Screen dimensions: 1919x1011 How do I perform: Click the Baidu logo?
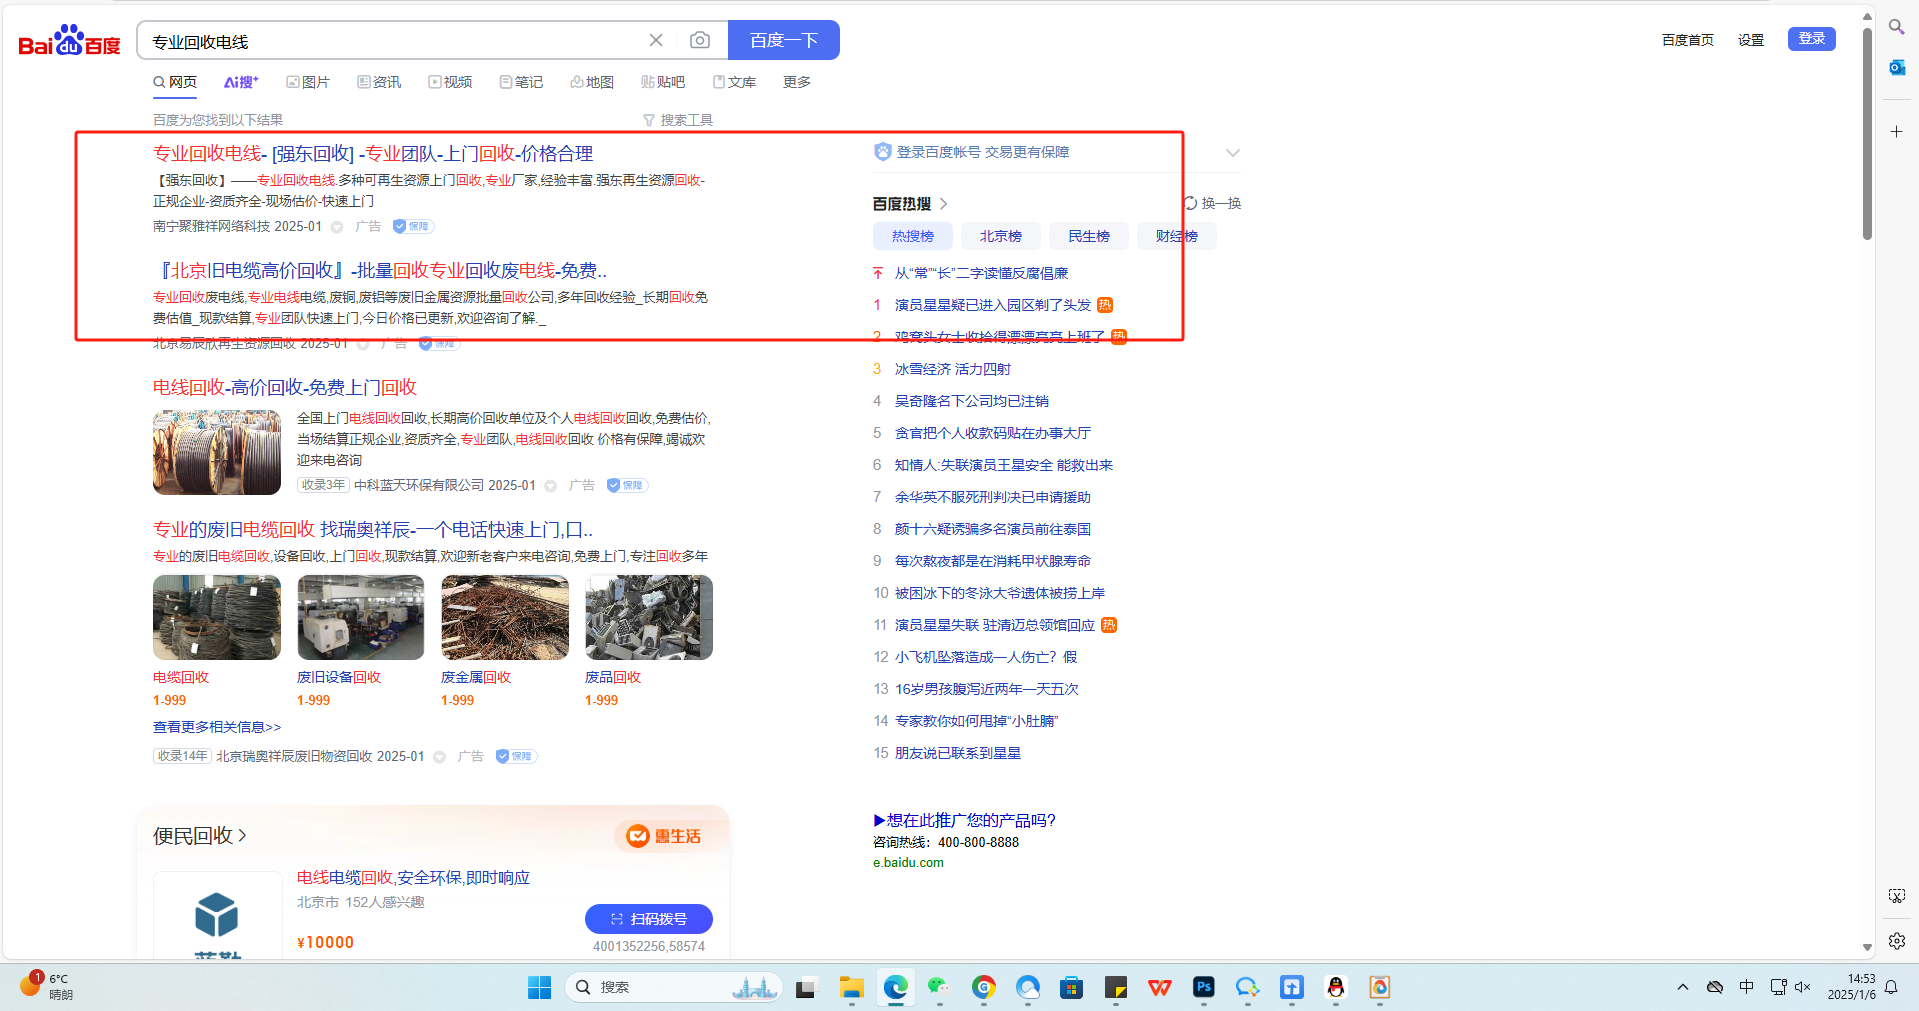tap(69, 41)
